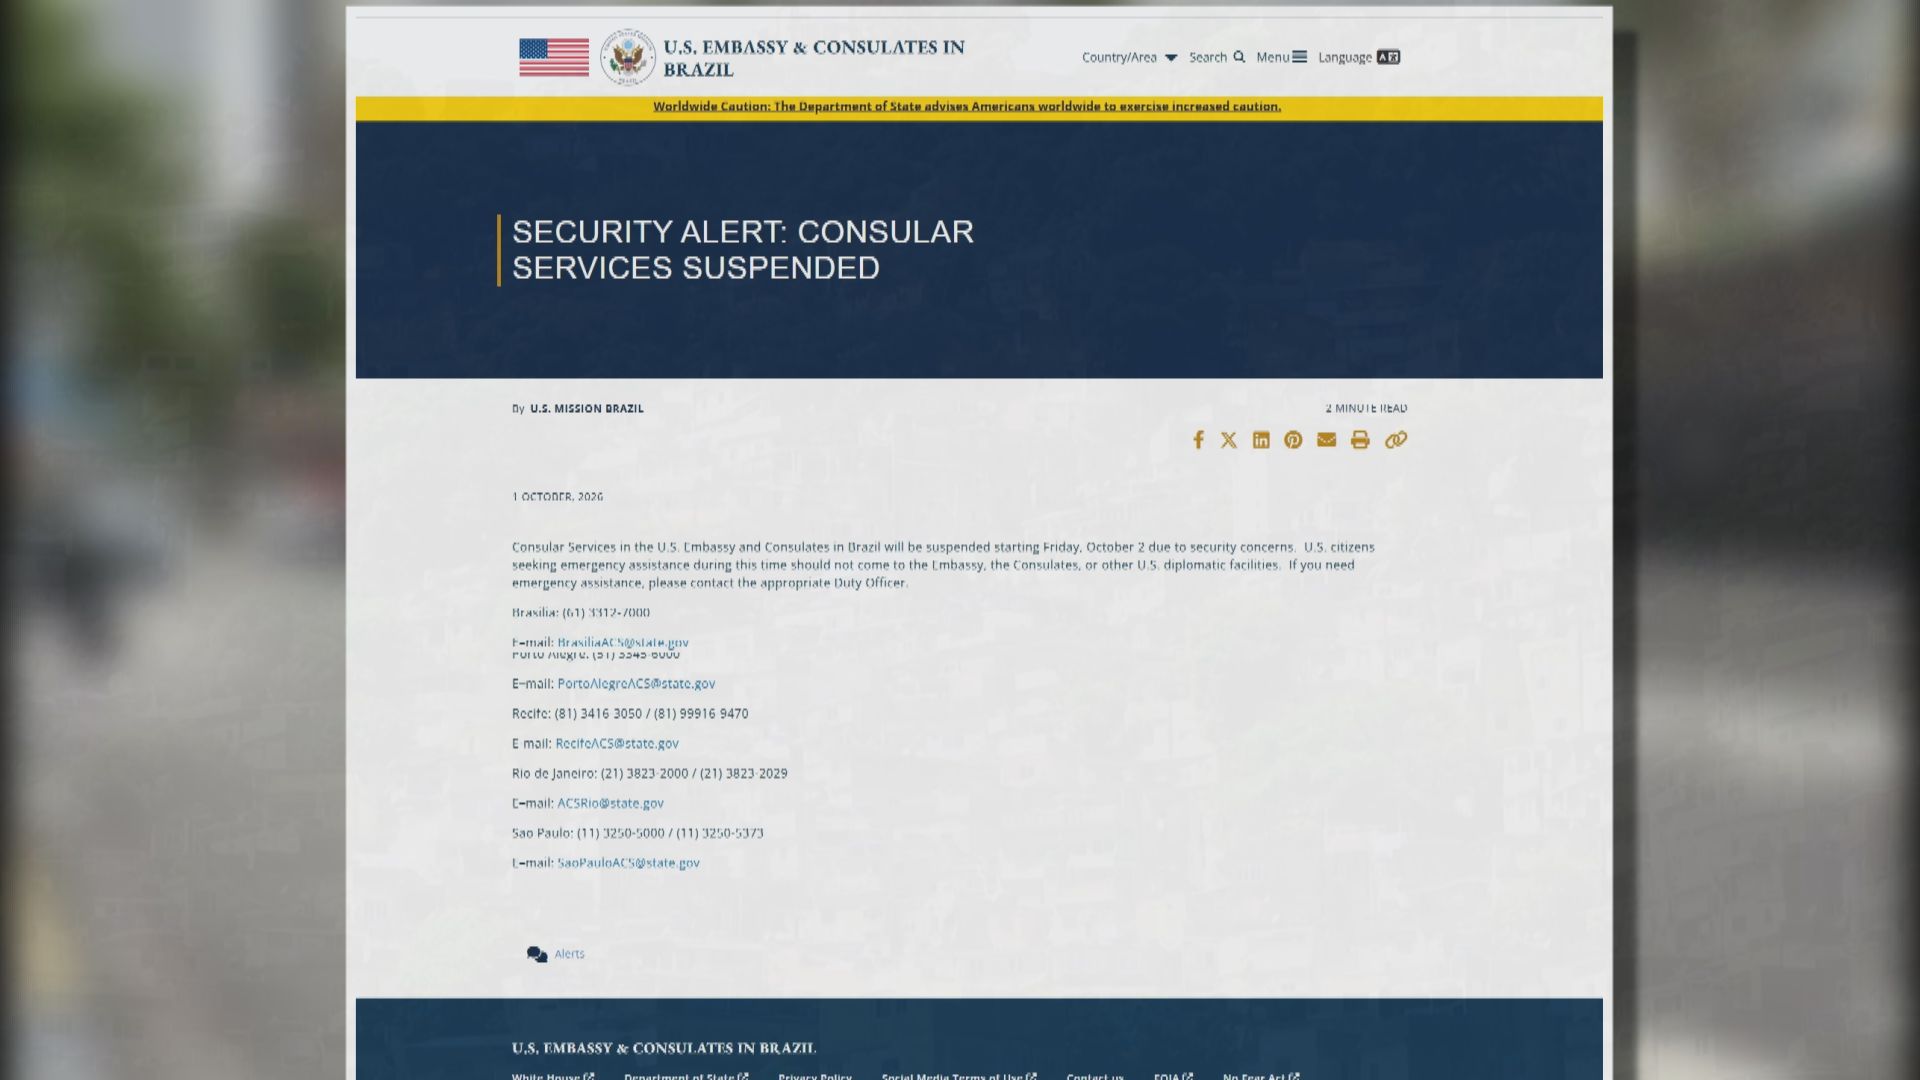The image size is (1920, 1080).
Task: Select the 1 October date text
Action: (557, 496)
